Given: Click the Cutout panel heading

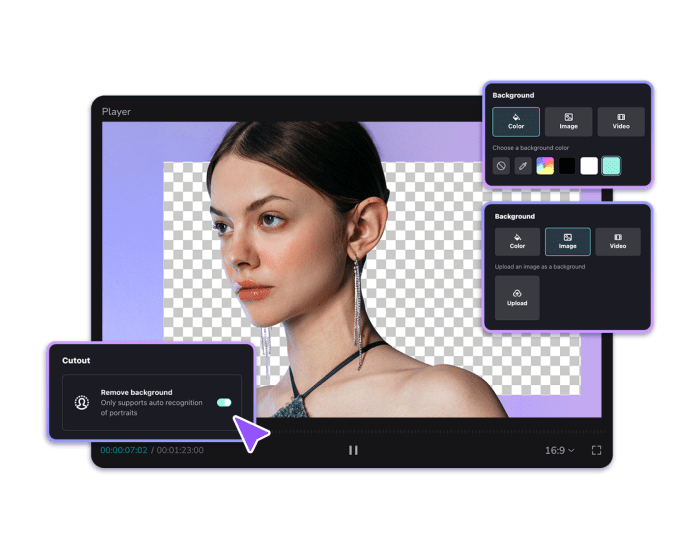Looking at the screenshot, I should [76, 360].
